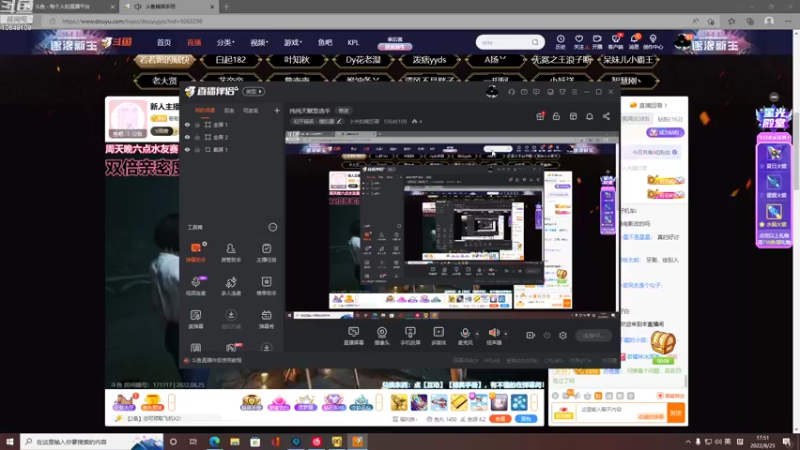
Task: Add the 直播屏幕 screen-capture source
Action: pos(354,336)
